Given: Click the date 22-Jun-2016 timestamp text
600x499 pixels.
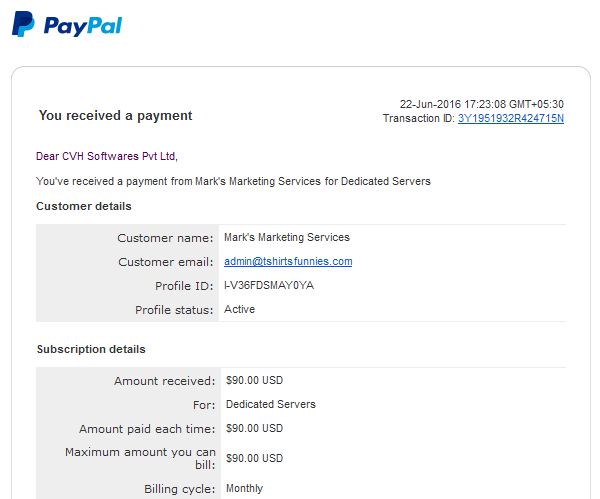Looking at the screenshot, I should [482, 104].
